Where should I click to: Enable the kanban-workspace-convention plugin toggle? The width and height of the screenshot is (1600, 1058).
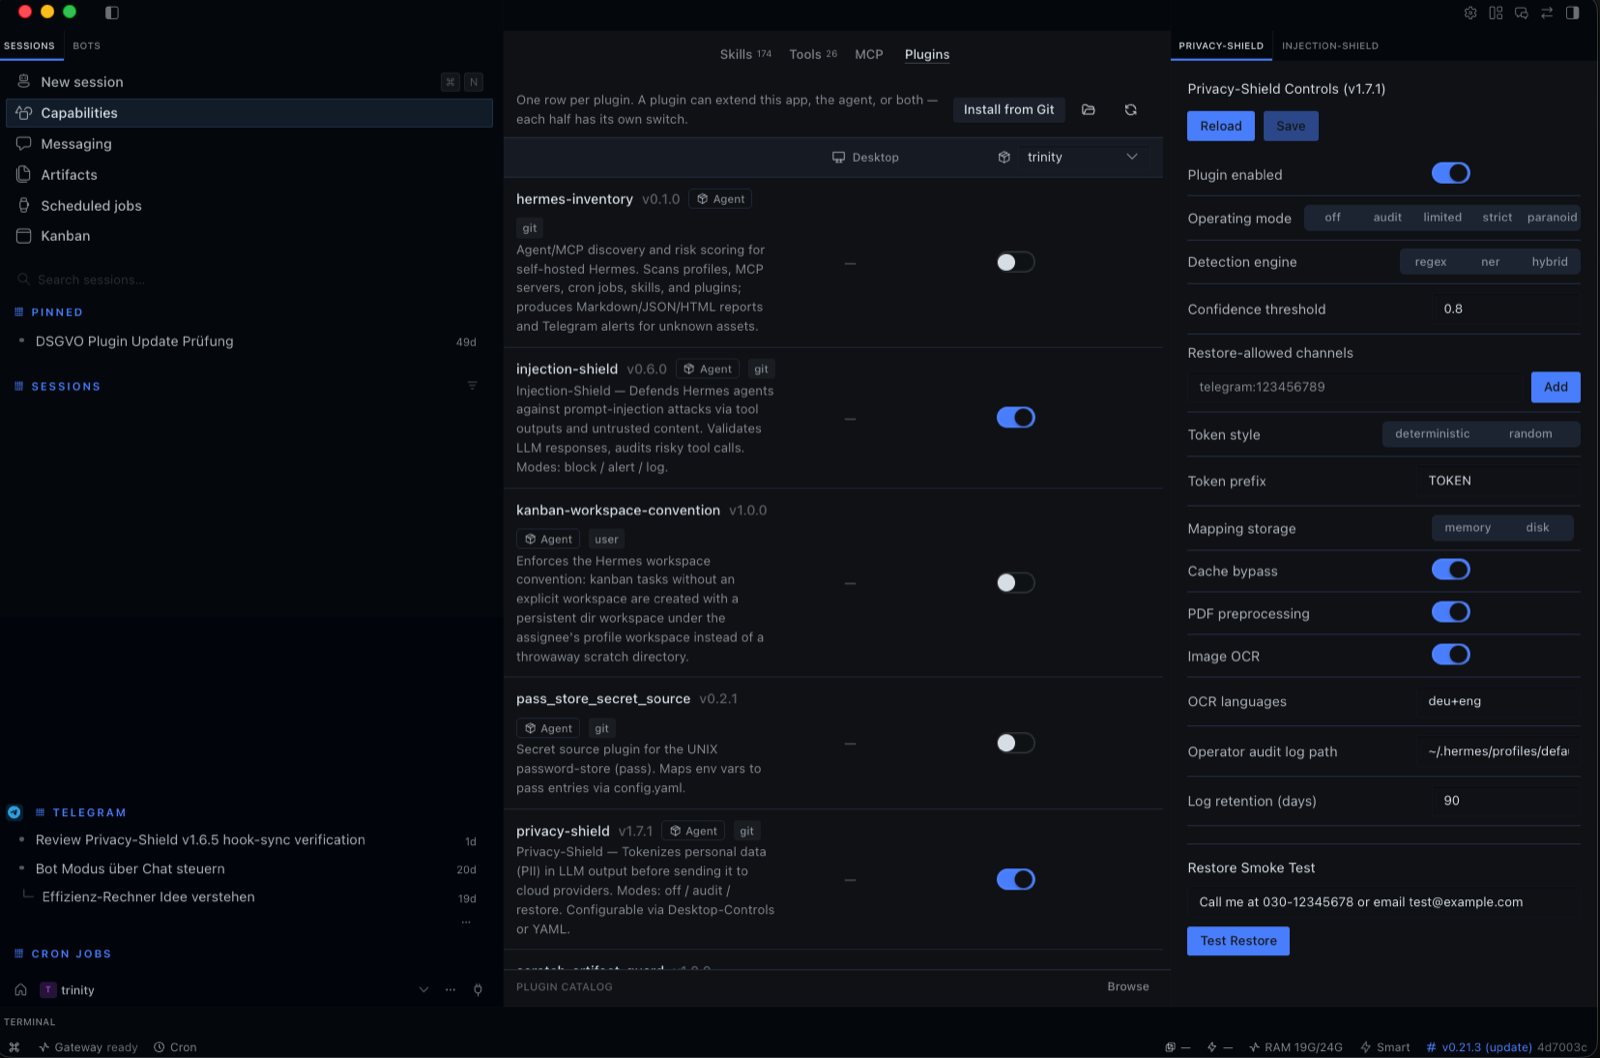[x=1016, y=582]
